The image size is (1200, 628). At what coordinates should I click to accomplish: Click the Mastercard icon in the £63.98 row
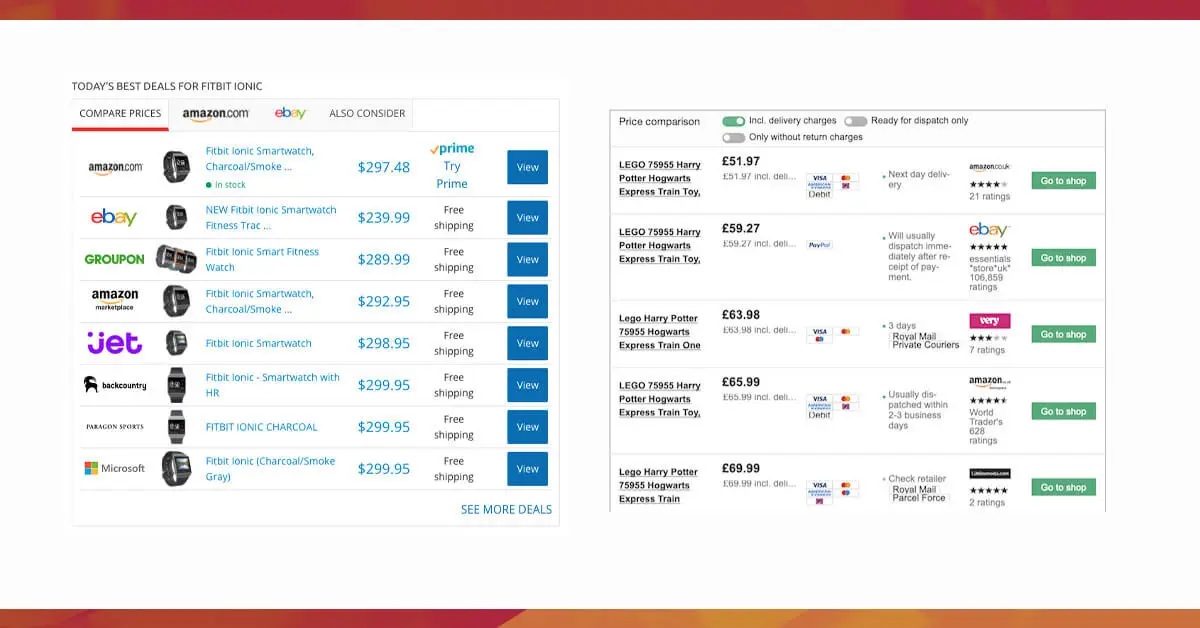(x=846, y=331)
